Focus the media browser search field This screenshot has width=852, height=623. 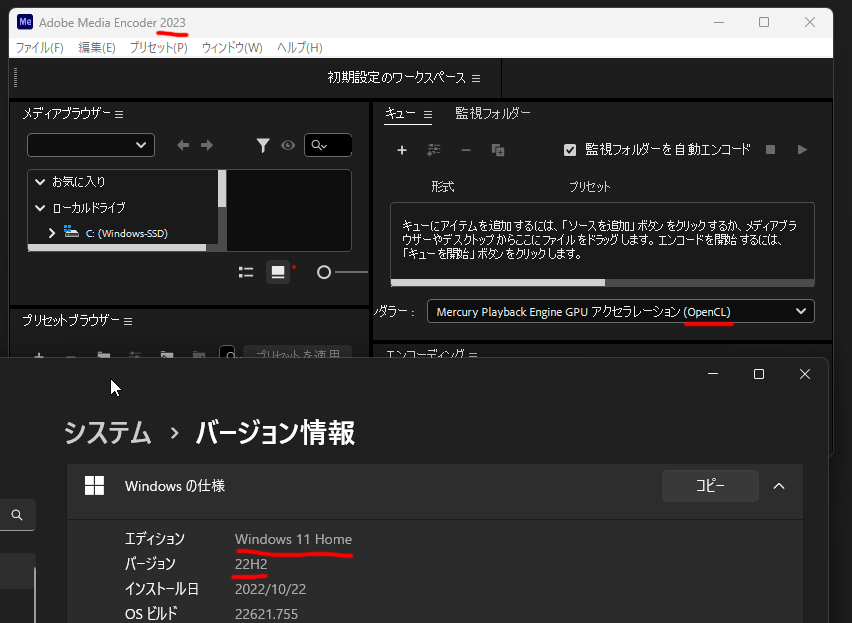[x=328, y=145]
